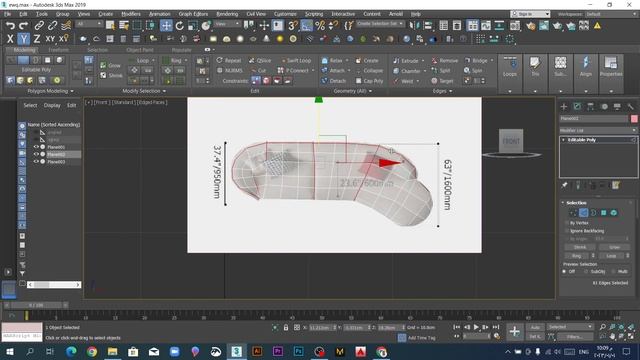Open the Utilities wrench panel tab
Image resolution: width=640 pixels, height=360 pixels.
pyautogui.click(x=631, y=107)
